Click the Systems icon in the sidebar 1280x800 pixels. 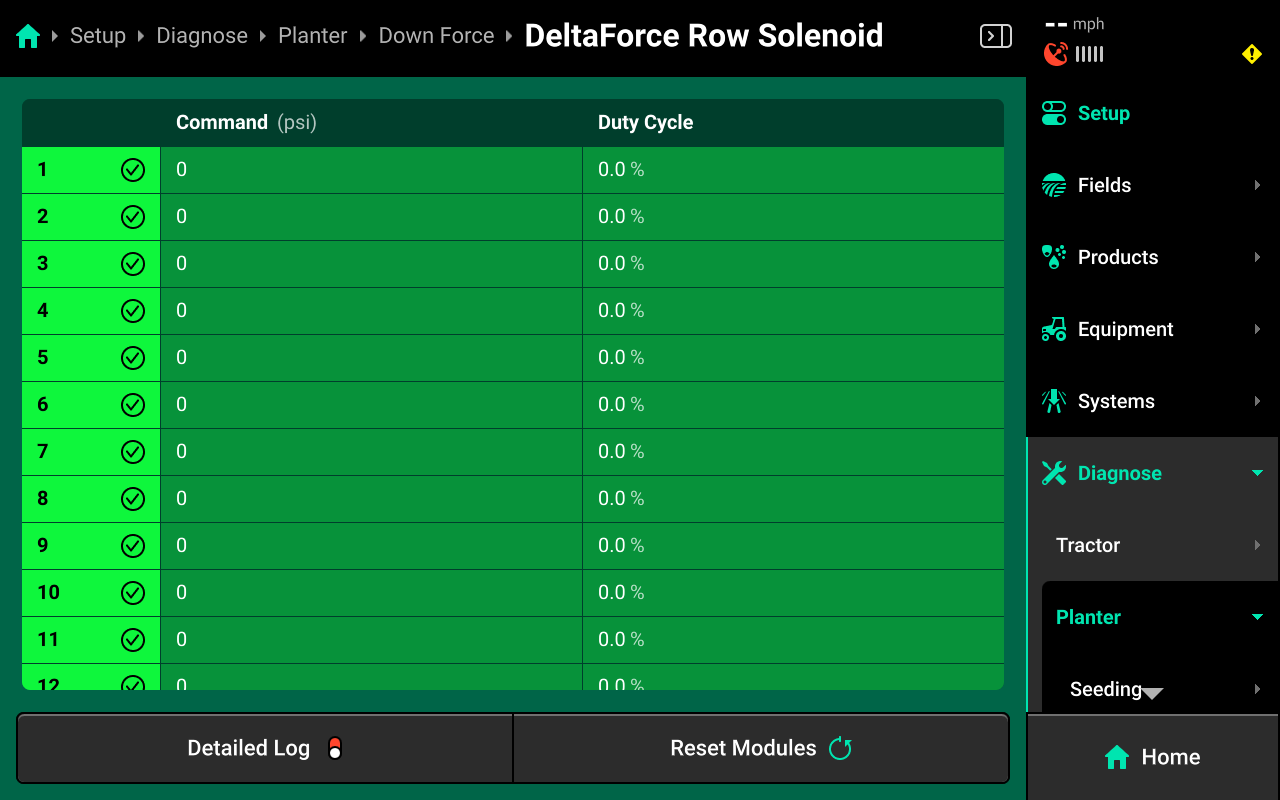click(x=1054, y=402)
